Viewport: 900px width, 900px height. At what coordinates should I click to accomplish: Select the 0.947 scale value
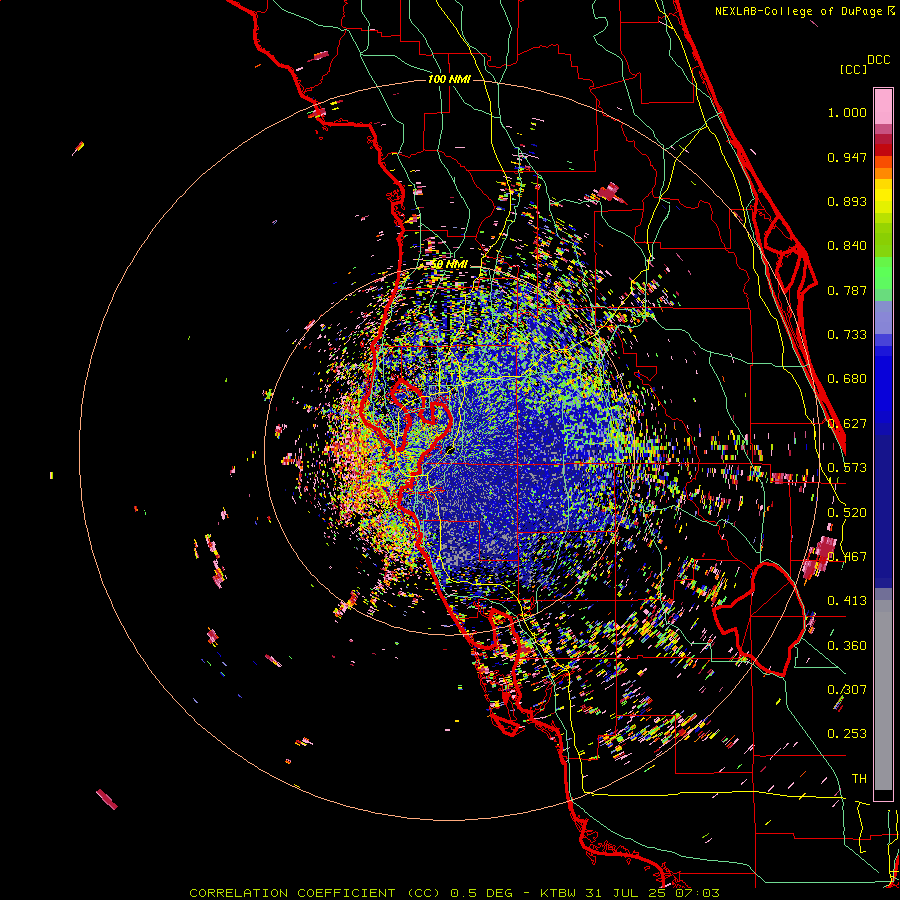pos(847,157)
